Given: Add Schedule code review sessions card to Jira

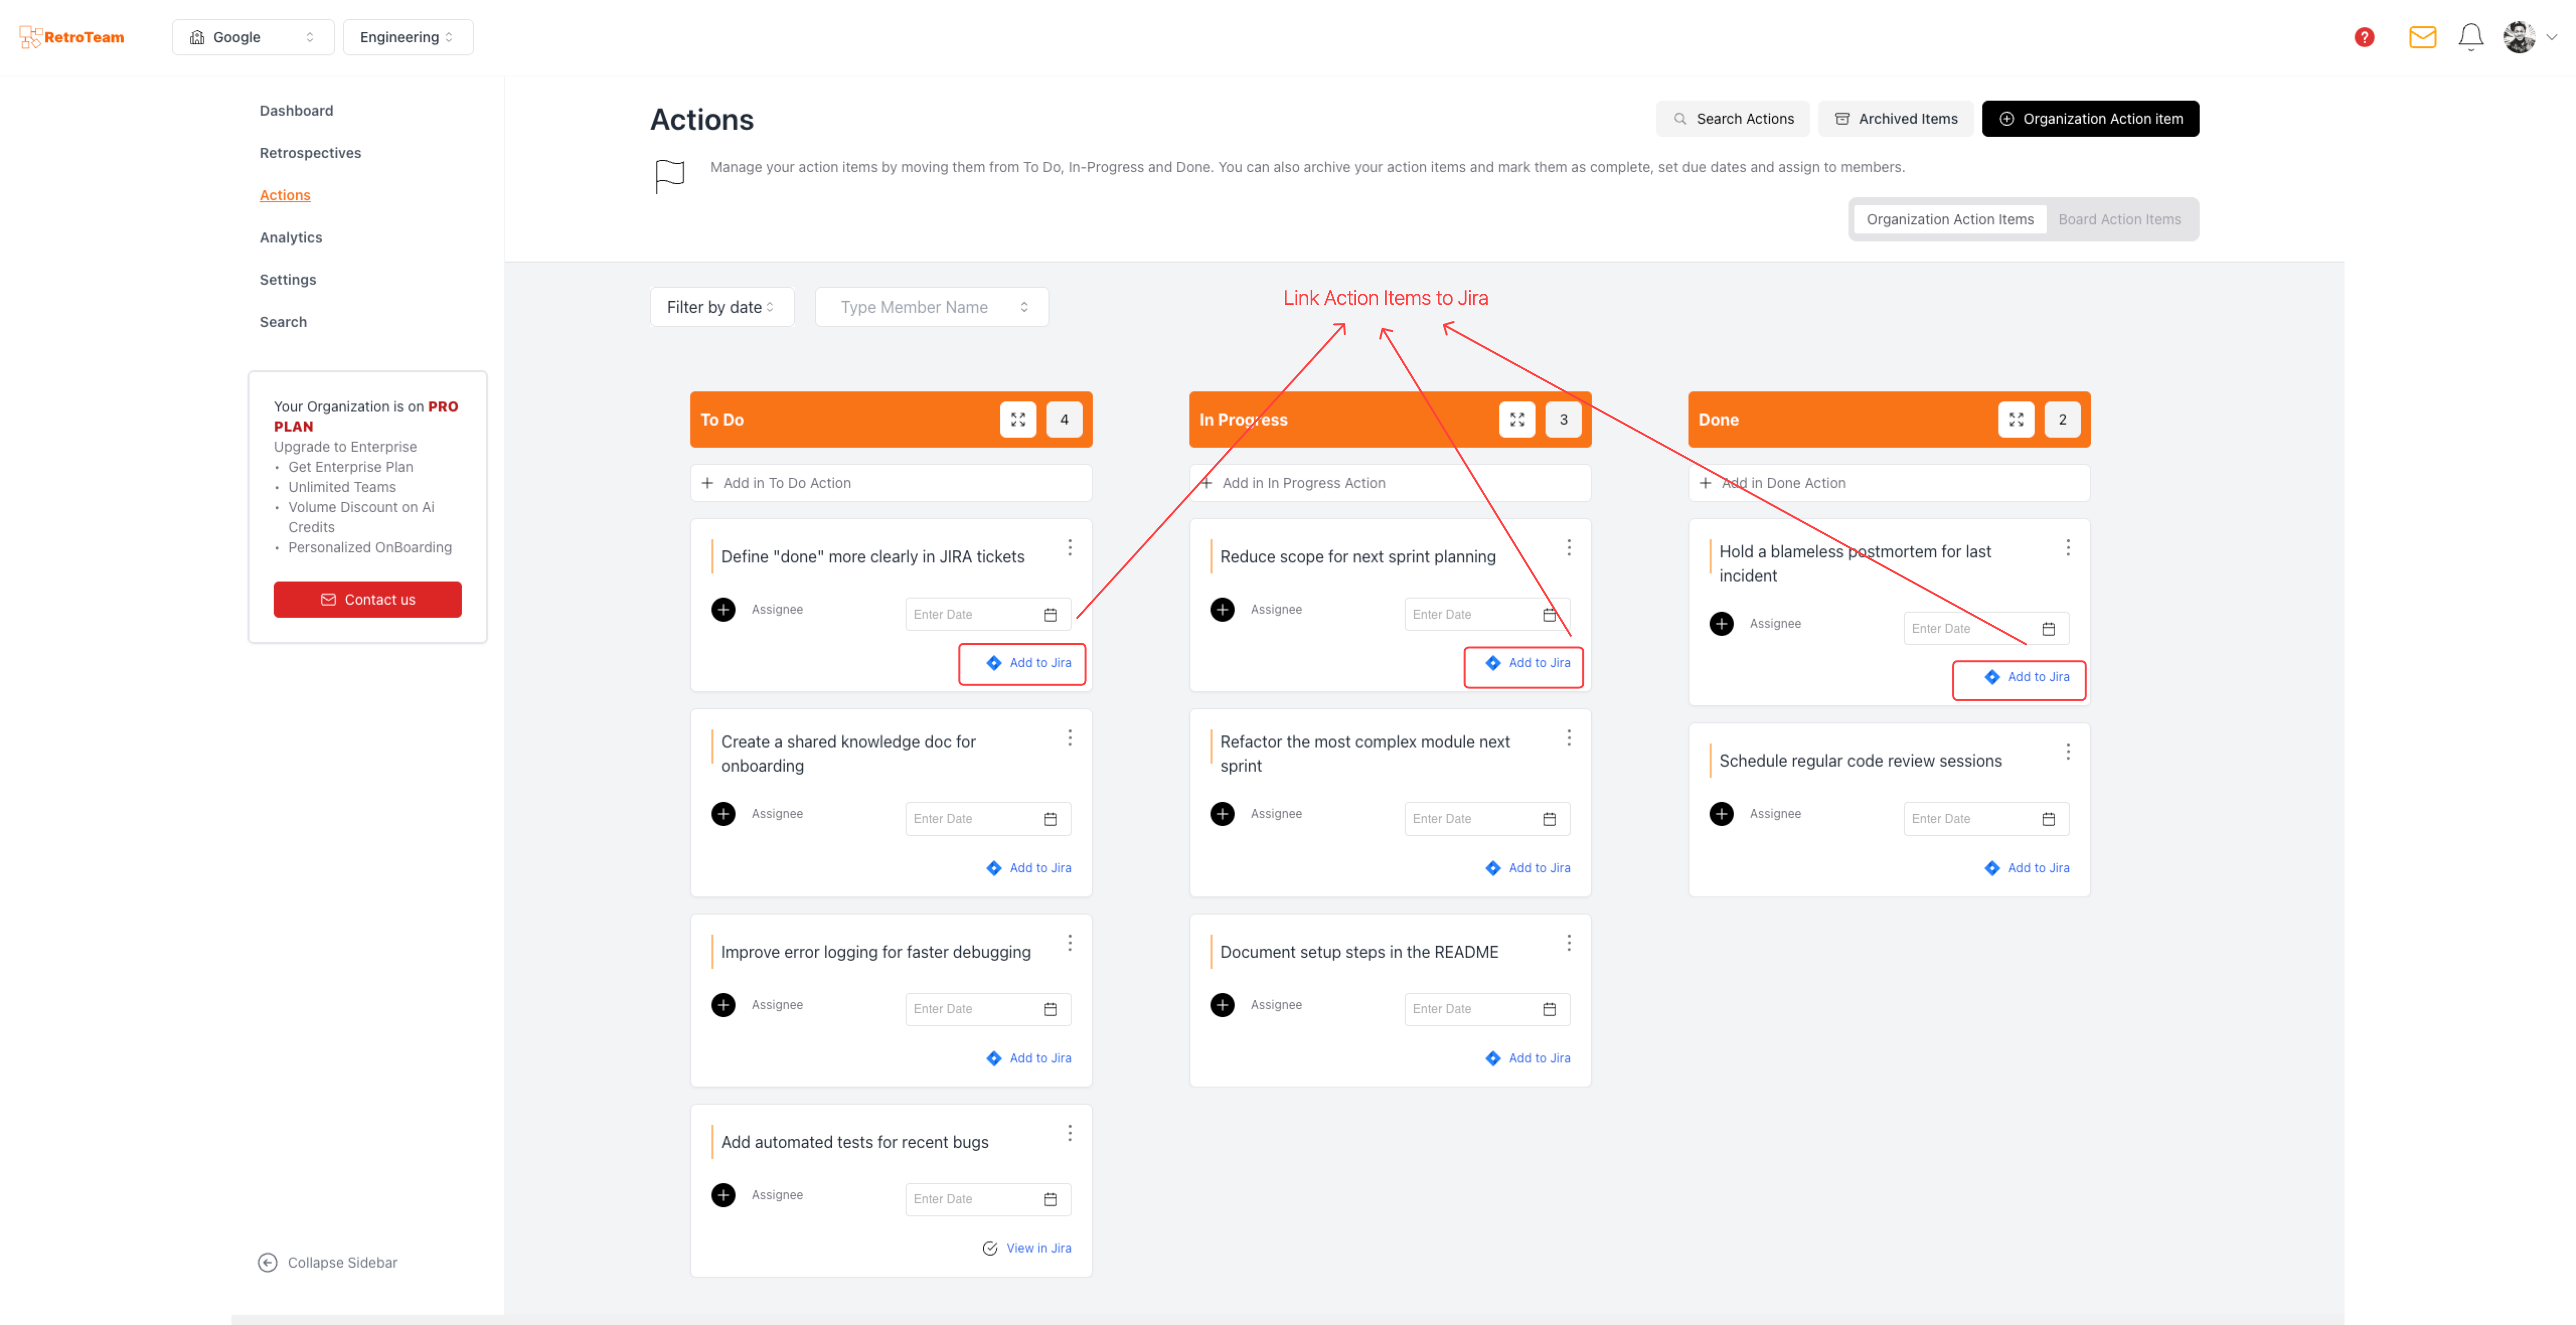Looking at the screenshot, I should pos(2027,868).
